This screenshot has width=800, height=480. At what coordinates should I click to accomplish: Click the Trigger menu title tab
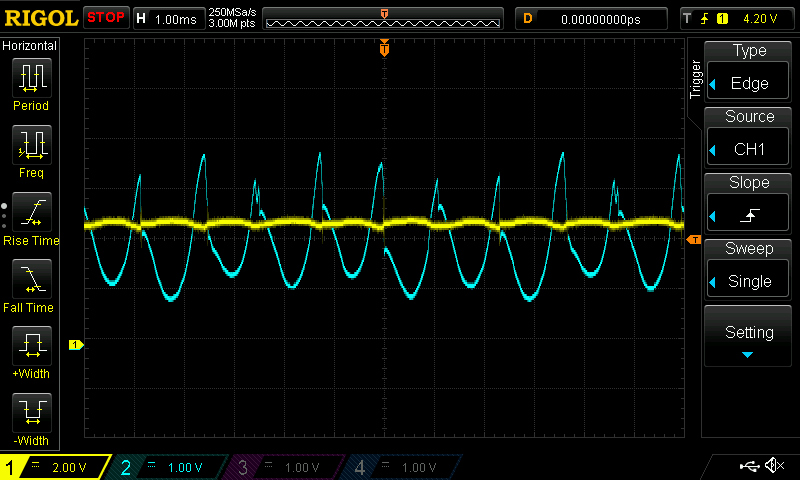coord(695,79)
